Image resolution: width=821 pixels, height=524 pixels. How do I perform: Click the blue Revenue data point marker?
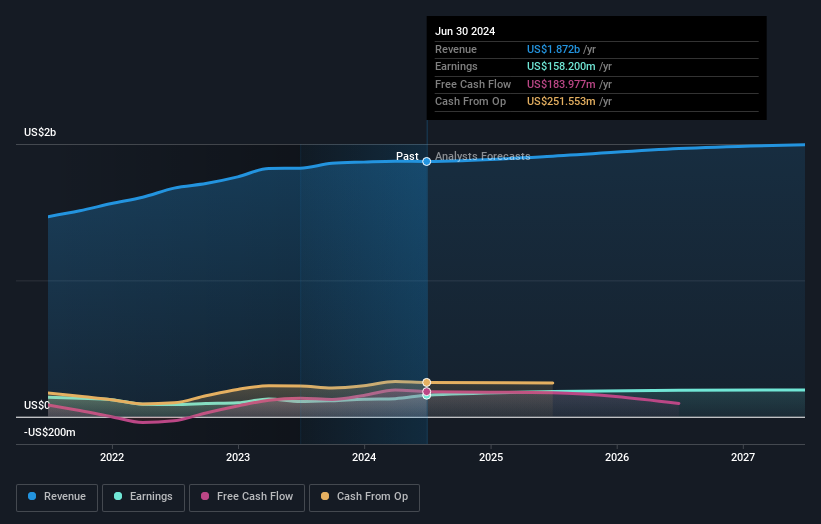click(427, 161)
